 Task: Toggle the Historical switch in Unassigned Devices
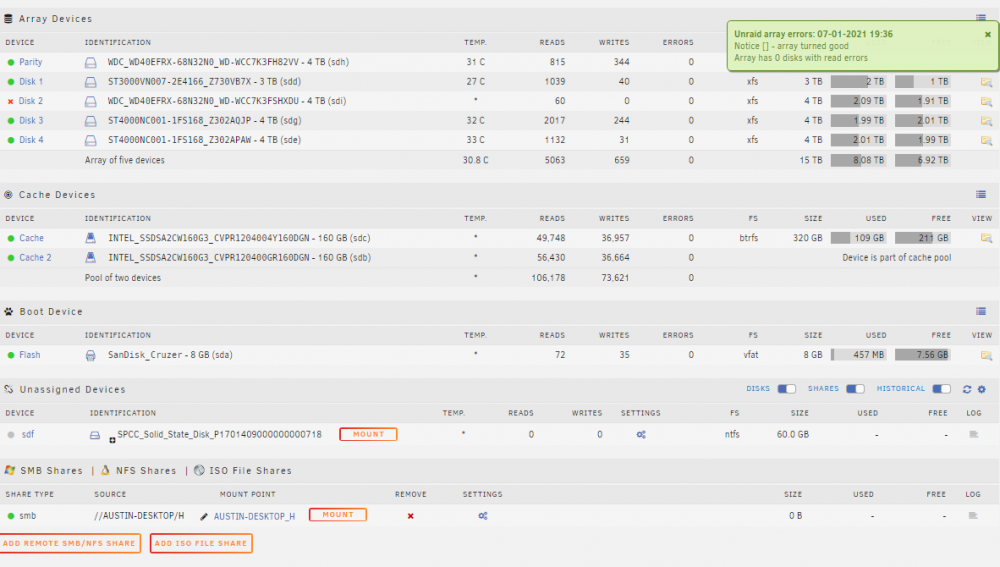click(941, 389)
